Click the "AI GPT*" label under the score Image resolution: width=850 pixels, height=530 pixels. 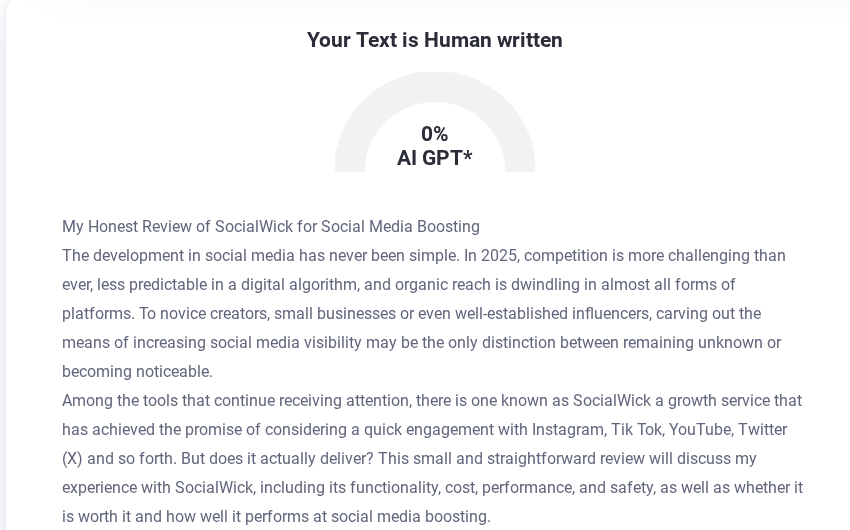tap(434, 158)
